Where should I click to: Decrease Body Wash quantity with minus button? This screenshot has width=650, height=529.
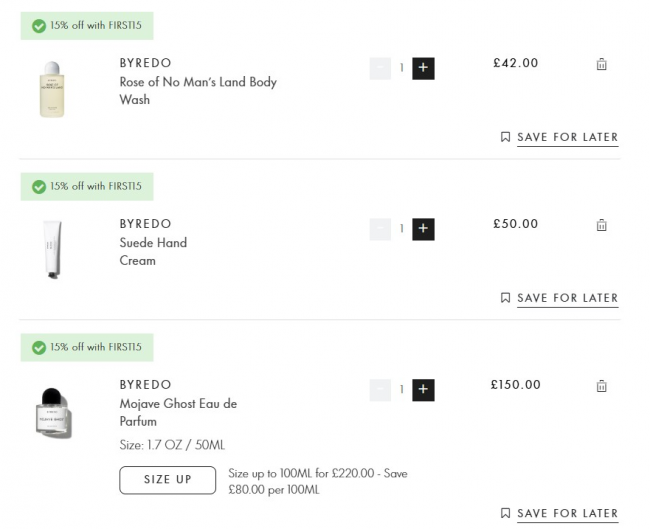380,68
